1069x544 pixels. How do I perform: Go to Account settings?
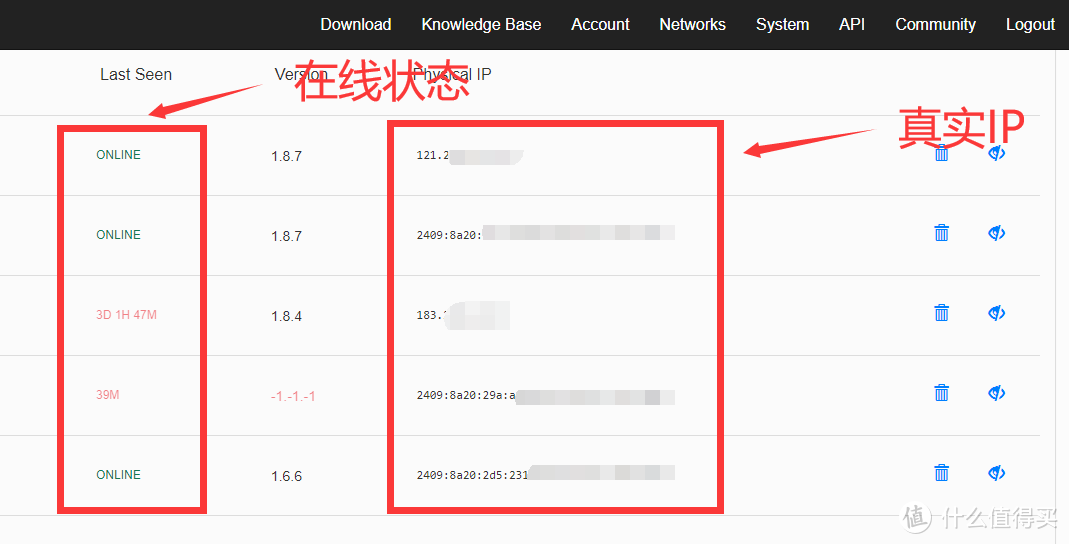600,25
